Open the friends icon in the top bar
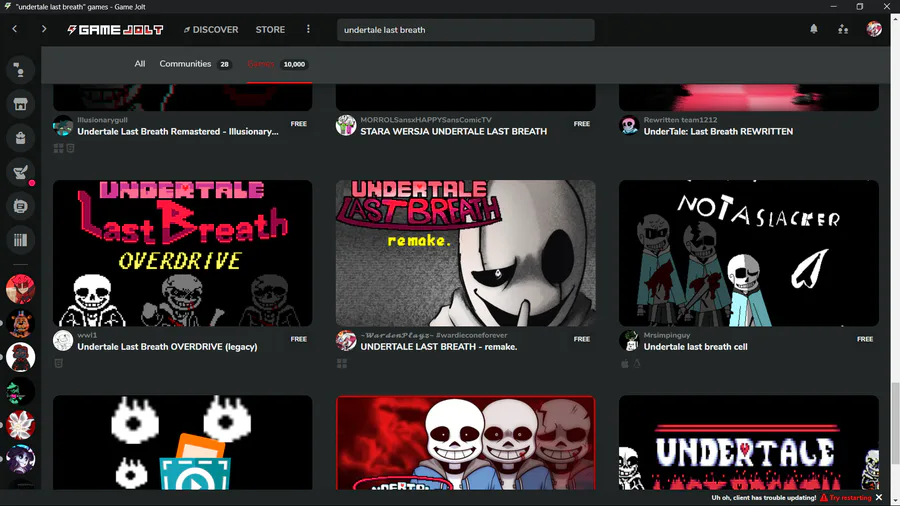This screenshot has width=900, height=506. tap(843, 29)
